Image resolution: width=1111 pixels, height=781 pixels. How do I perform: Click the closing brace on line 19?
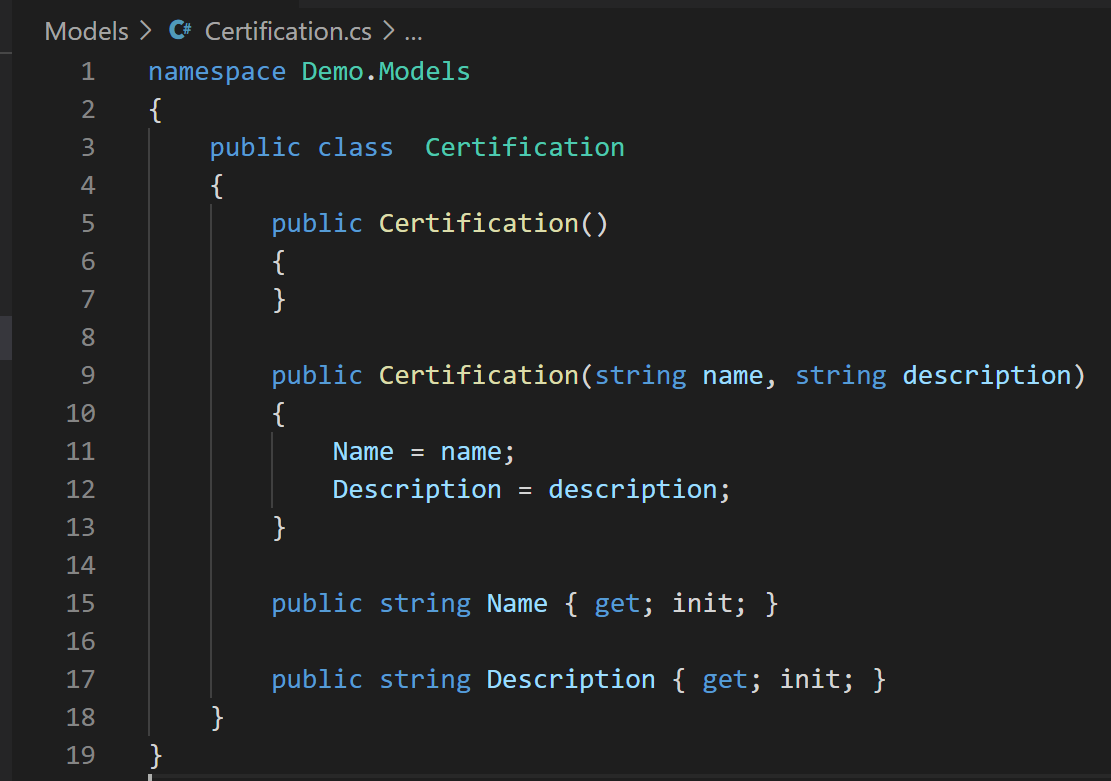click(x=154, y=755)
